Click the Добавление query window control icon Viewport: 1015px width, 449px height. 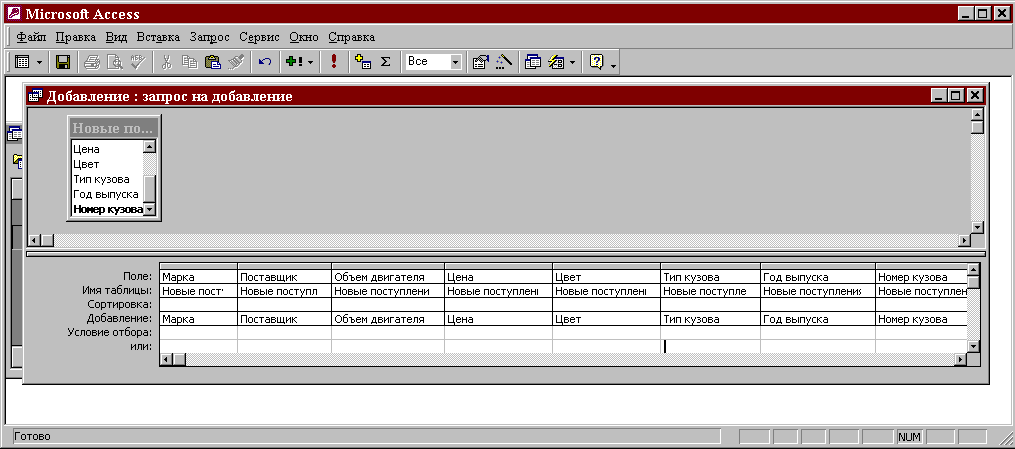pos(37,96)
